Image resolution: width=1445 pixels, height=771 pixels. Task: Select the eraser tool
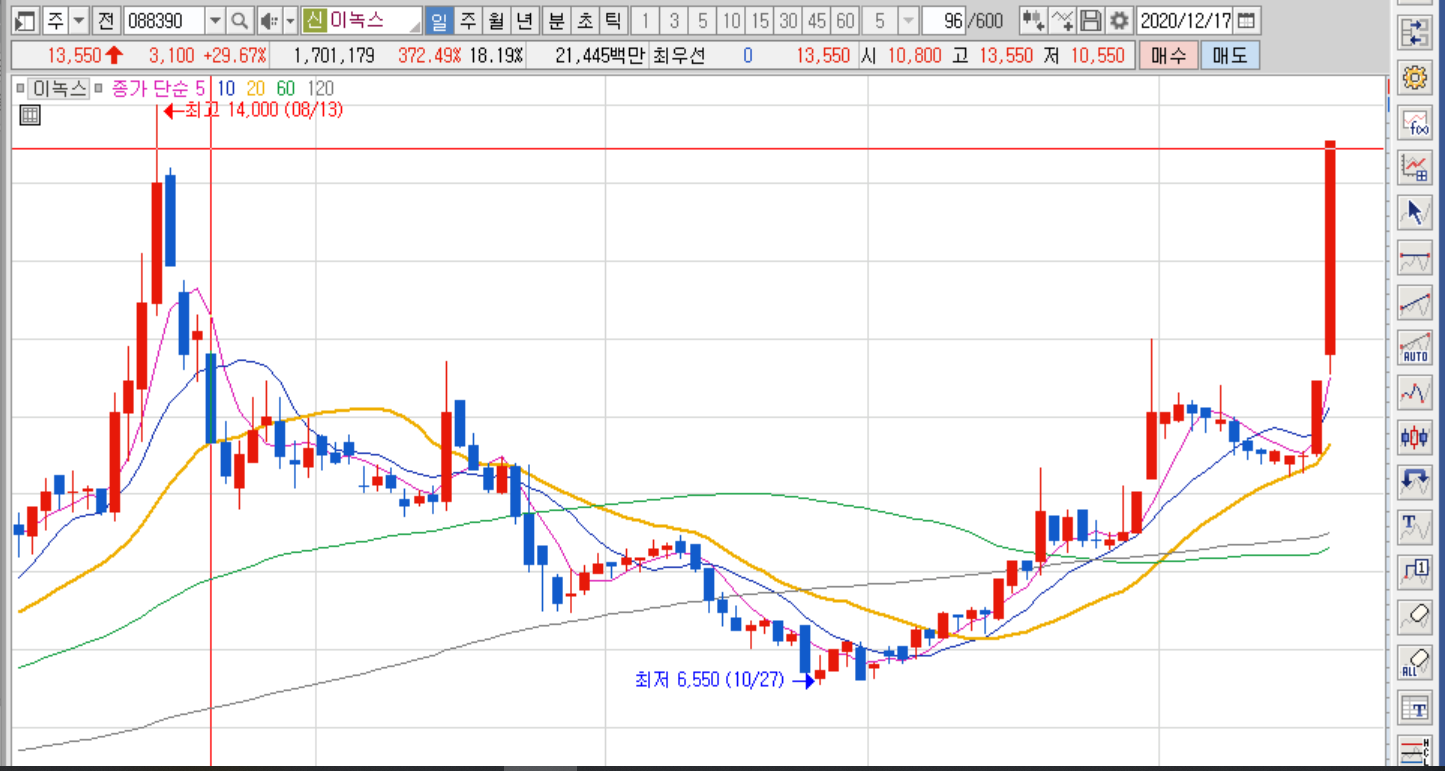[1415, 616]
